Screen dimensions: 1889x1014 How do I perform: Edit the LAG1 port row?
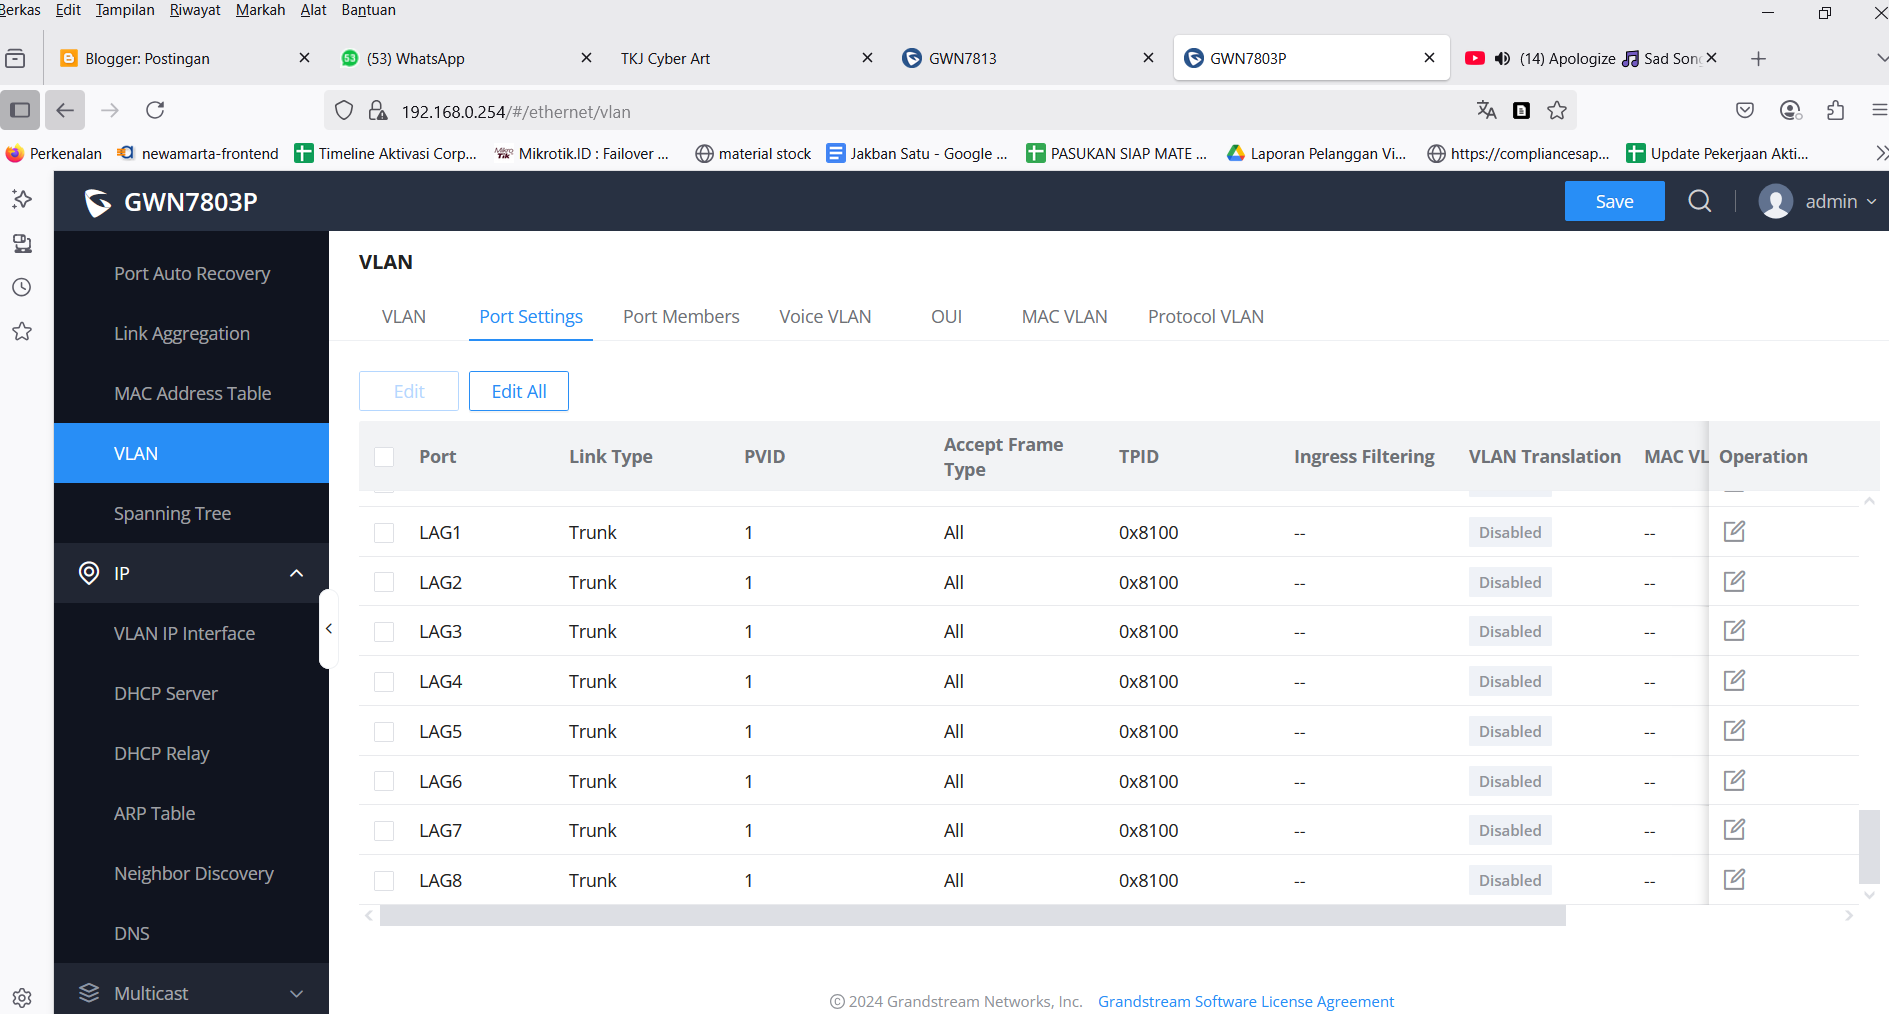point(1734,532)
